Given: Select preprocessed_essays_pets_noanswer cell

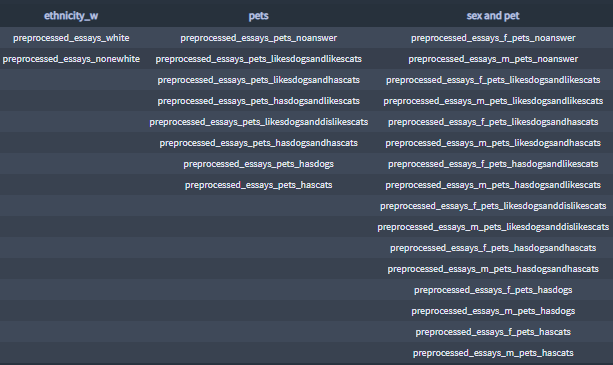Looking at the screenshot, I should point(258,38).
